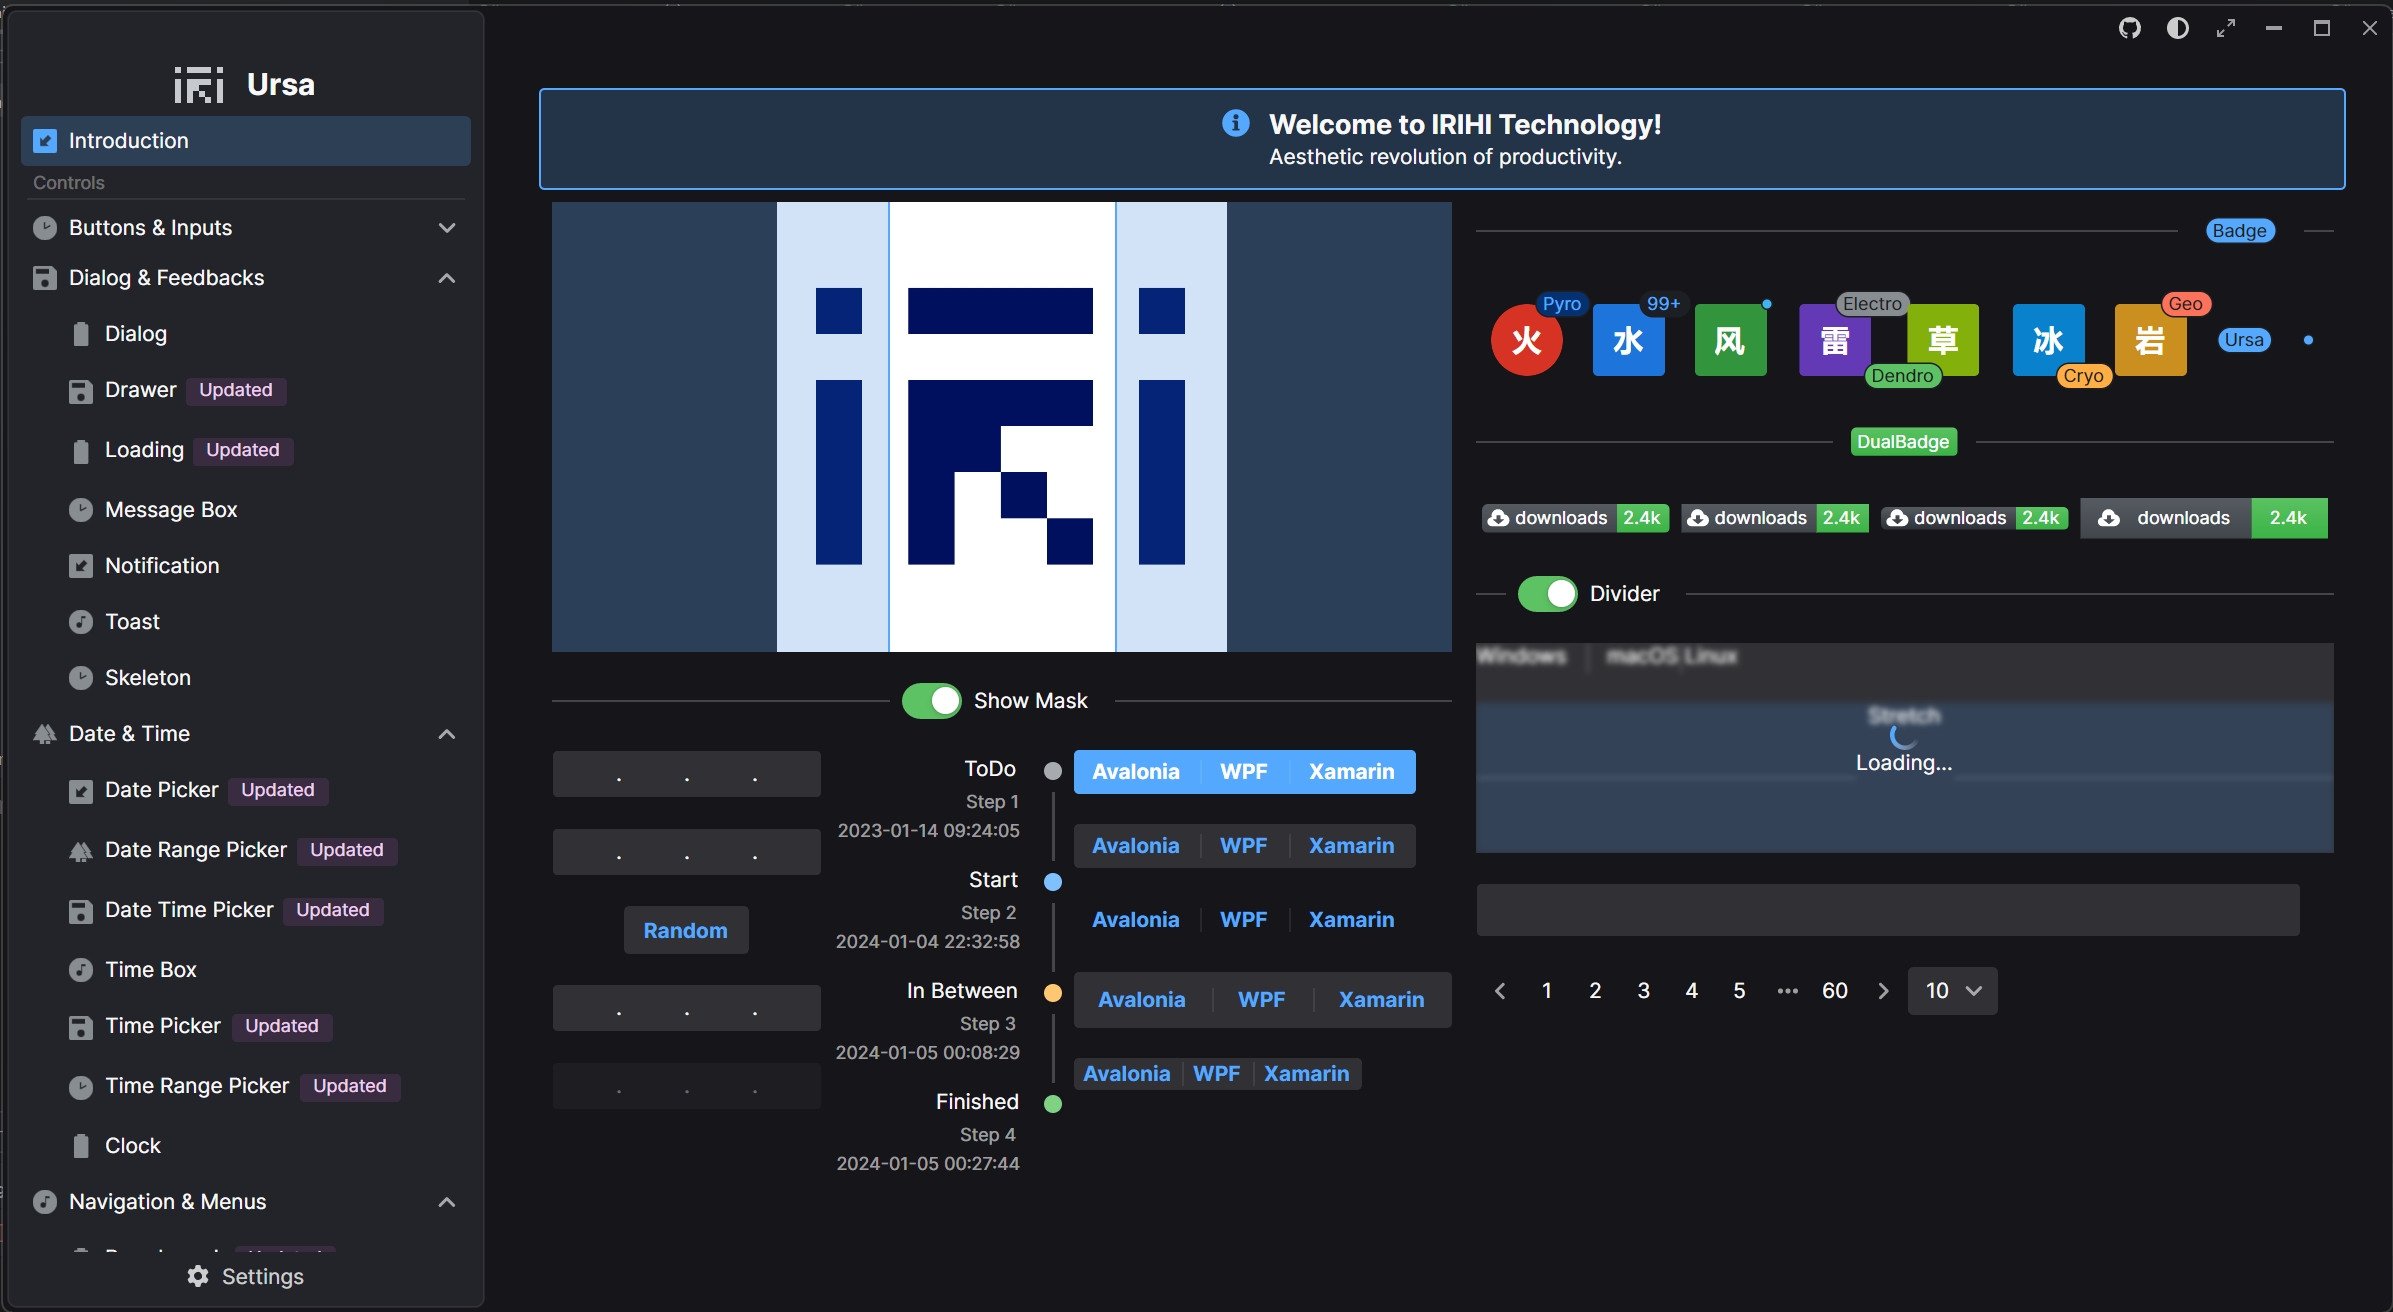Toggle the Divider switch off

coord(1547,594)
